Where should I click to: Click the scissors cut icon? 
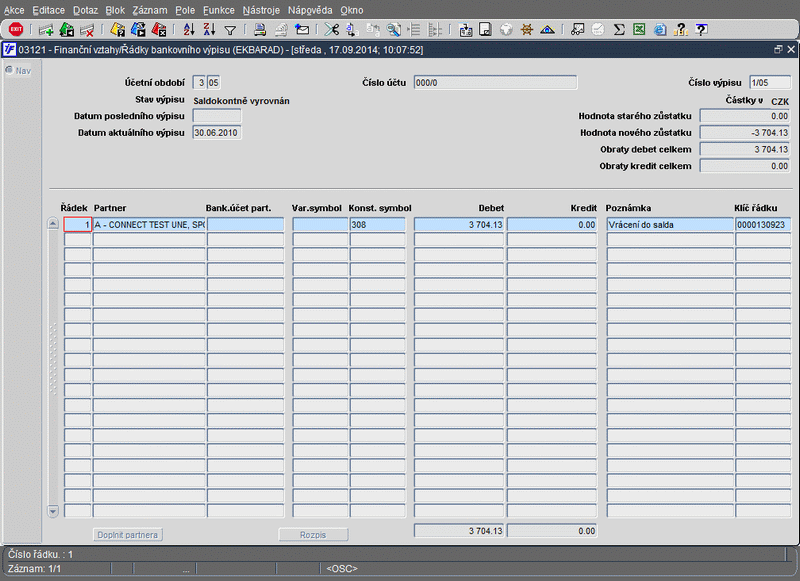[x=332, y=30]
